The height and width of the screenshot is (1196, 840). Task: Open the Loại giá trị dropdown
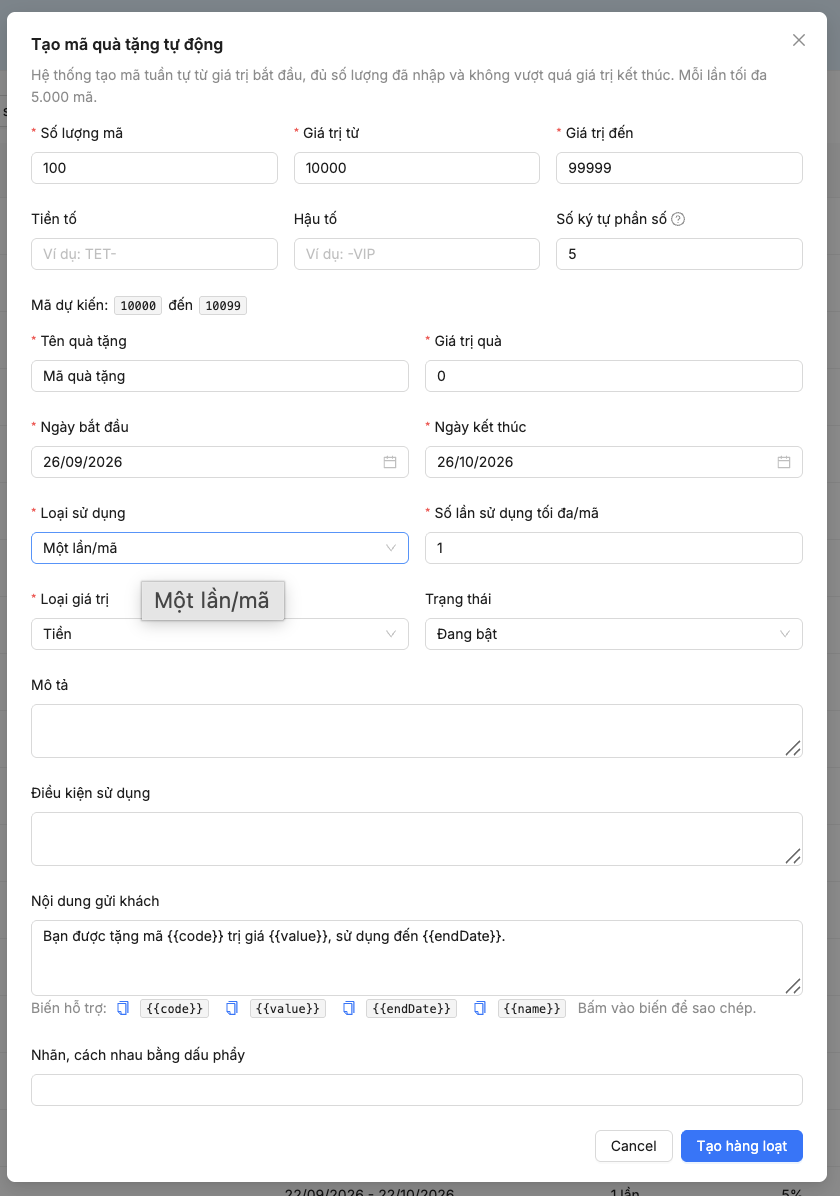(220, 634)
